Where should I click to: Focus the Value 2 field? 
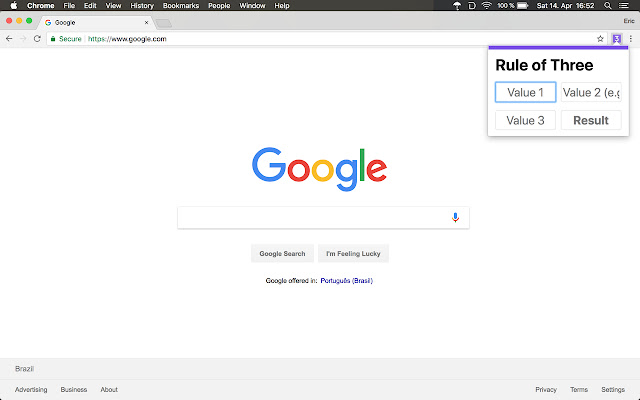click(591, 92)
